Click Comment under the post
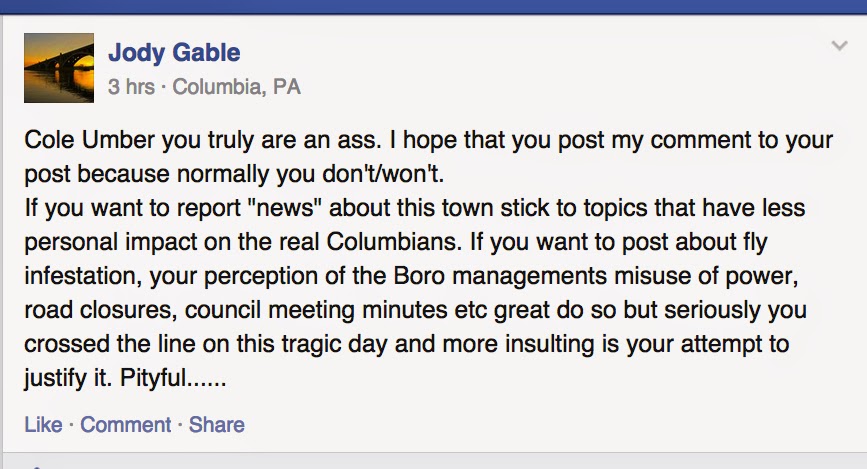 click(125, 425)
